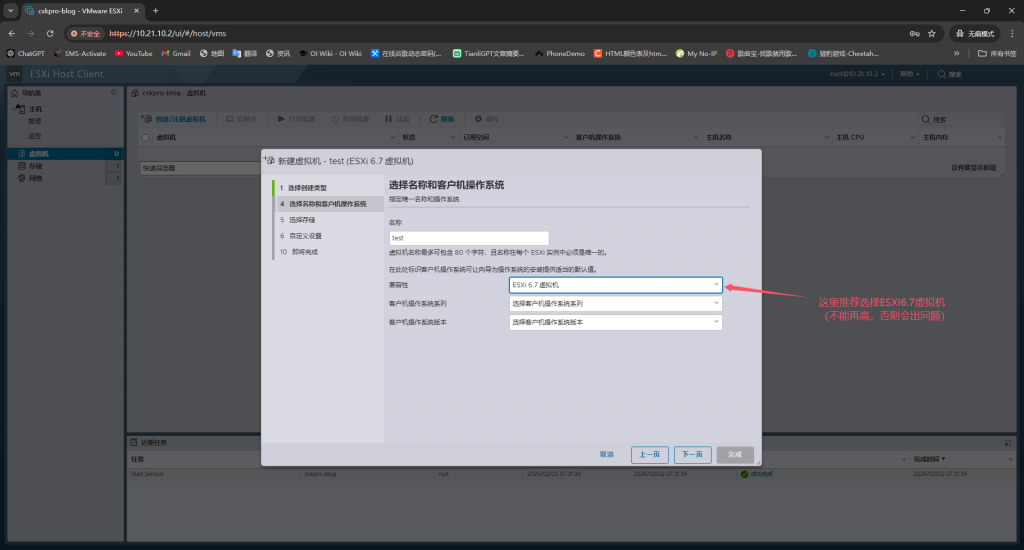
Task: Open the Gmail bookmark
Action: pyautogui.click(x=176, y=54)
